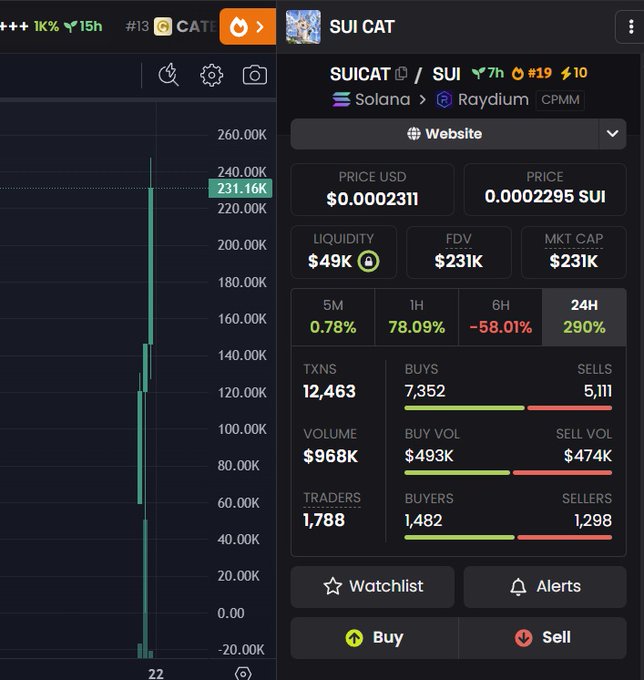The height and width of the screenshot is (680, 644).
Task: Click the PRICE 0.0002295 SUI box
Action: point(545,189)
